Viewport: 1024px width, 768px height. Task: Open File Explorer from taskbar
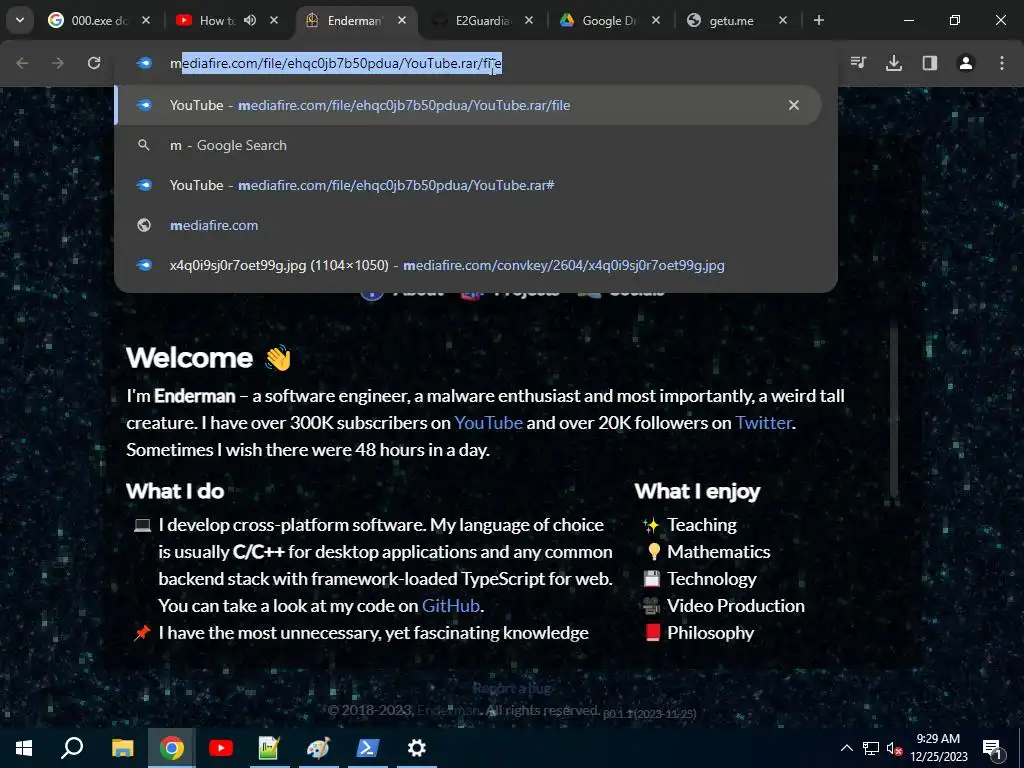pos(122,748)
